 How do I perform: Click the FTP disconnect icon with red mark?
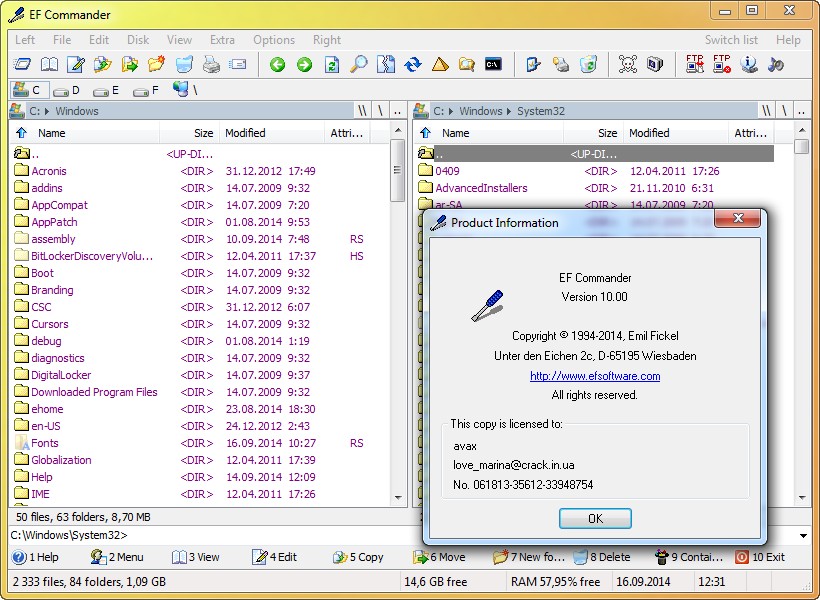722,64
